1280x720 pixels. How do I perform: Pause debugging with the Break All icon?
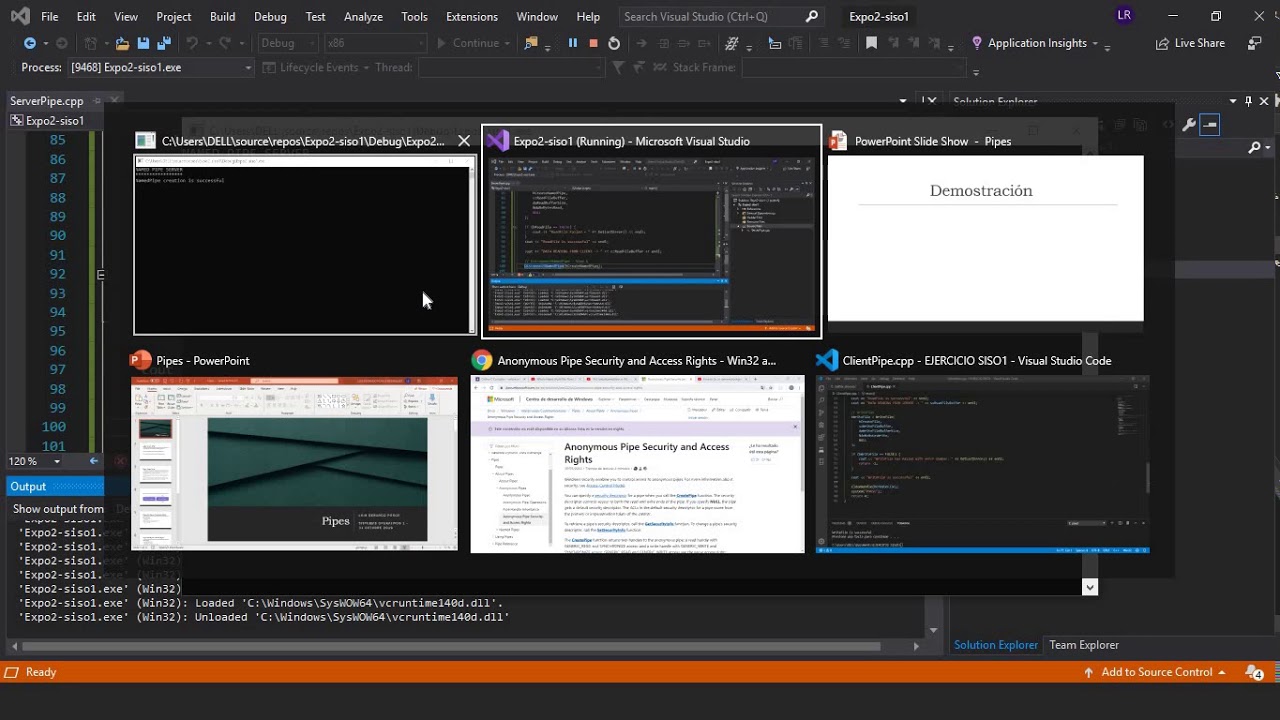click(x=573, y=43)
